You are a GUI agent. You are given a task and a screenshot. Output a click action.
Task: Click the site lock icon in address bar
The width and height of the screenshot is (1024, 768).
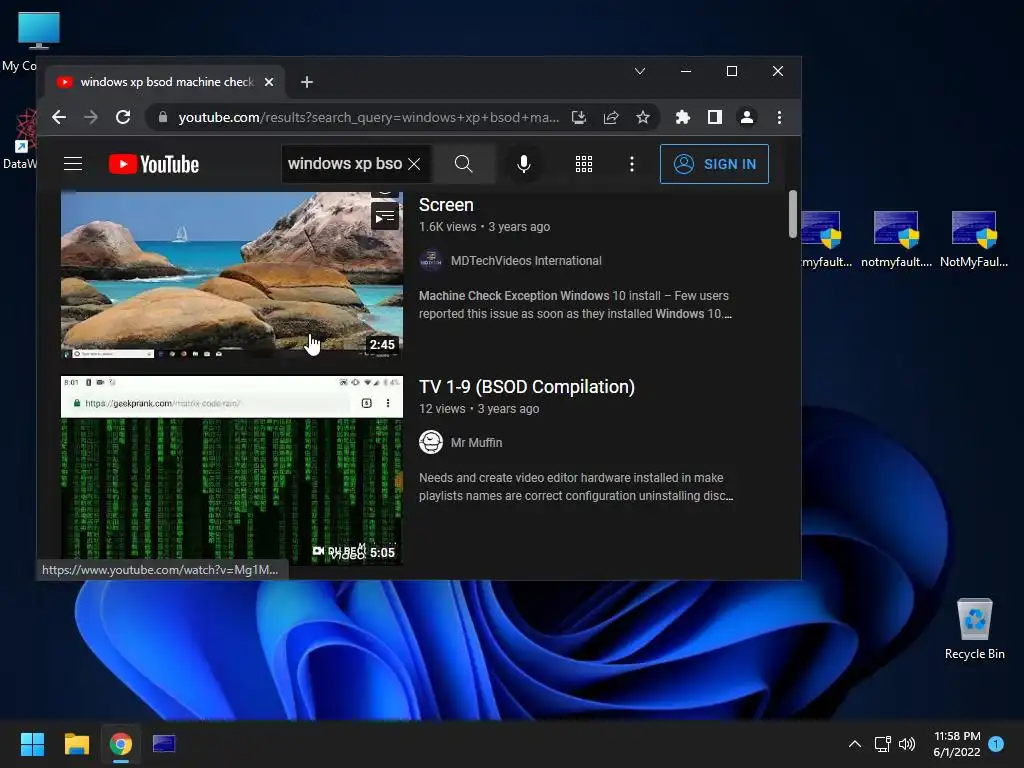click(x=163, y=117)
